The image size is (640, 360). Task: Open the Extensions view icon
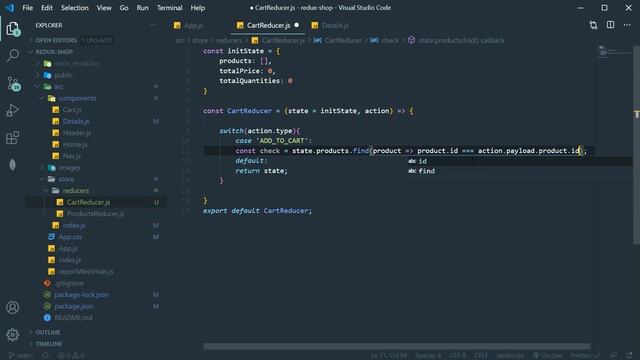tap(13, 138)
